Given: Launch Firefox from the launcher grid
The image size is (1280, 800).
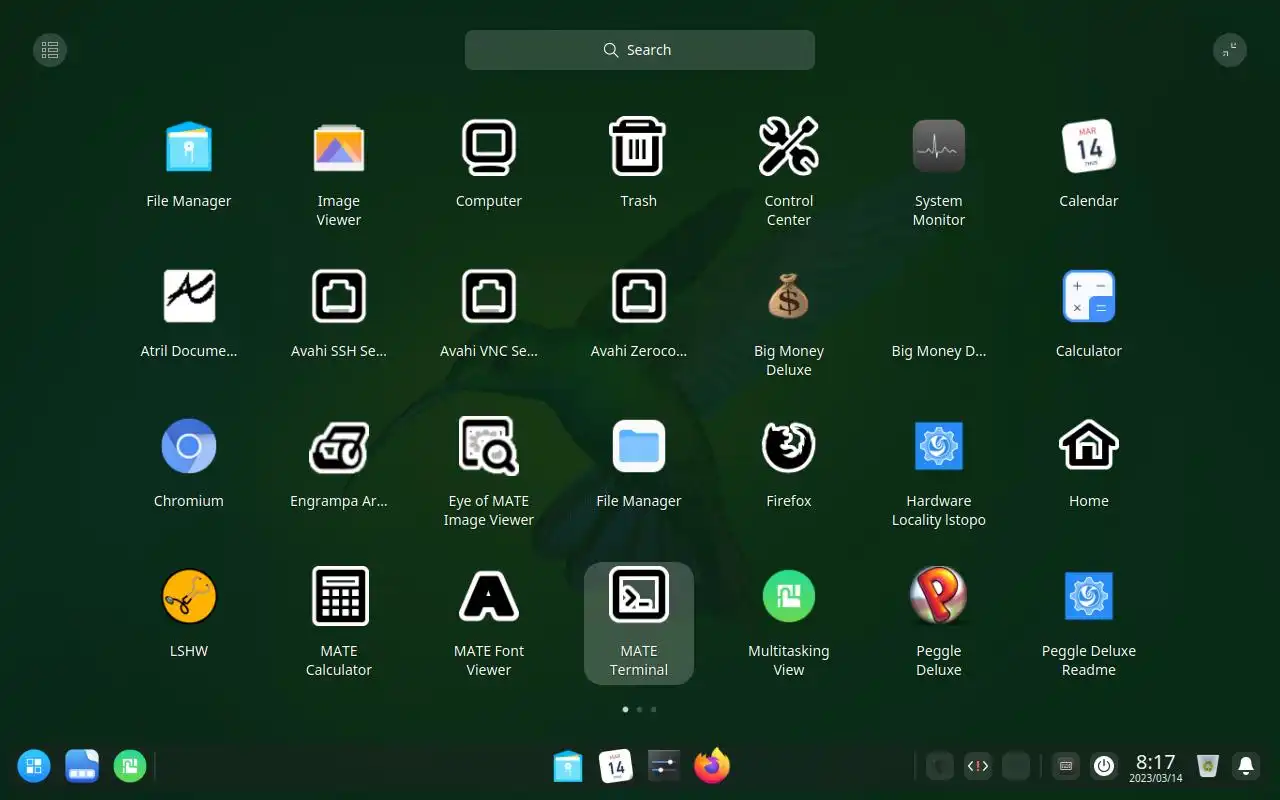Looking at the screenshot, I should click(789, 447).
